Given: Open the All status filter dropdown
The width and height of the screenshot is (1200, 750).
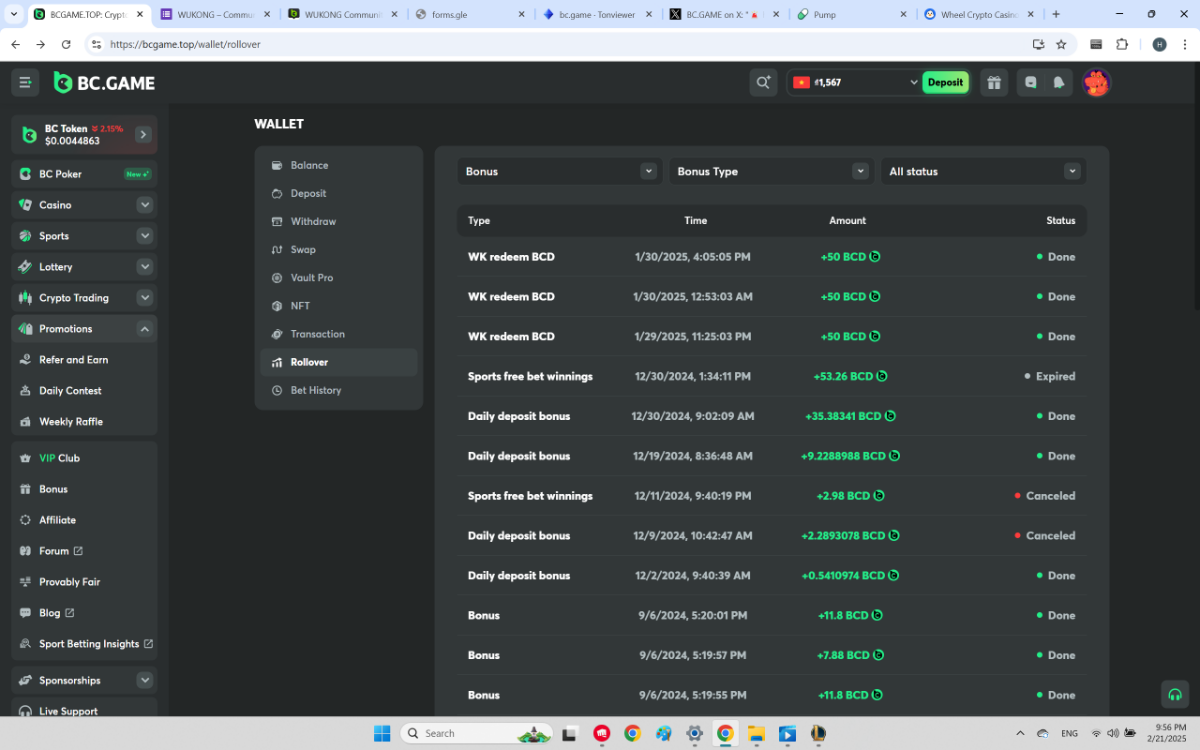Looking at the screenshot, I should (x=983, y=172).
